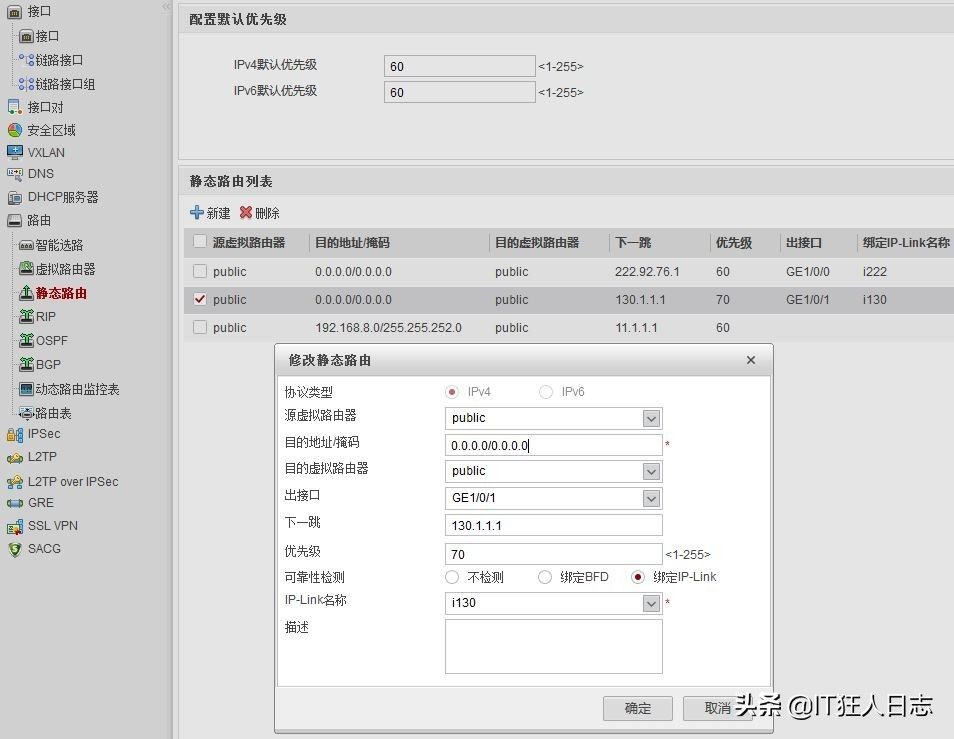Open the Security Zone (安全区域) icon

point(14,130)
